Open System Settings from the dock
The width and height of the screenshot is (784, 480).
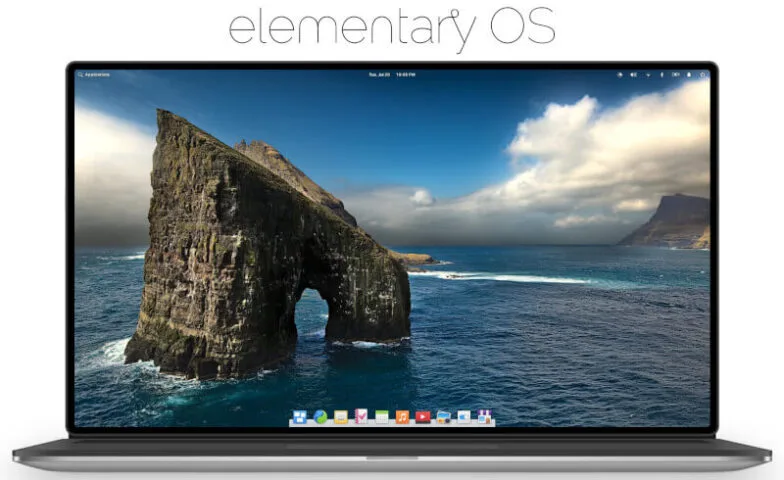pos(464,416)
